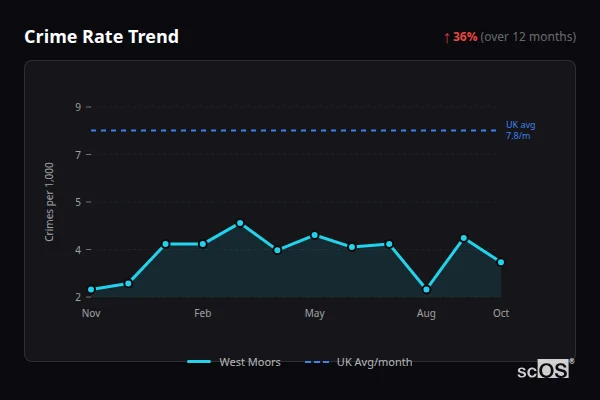This screenshot has height=400, width=600.
Task: Click the May data point
Action: [315, 235]
